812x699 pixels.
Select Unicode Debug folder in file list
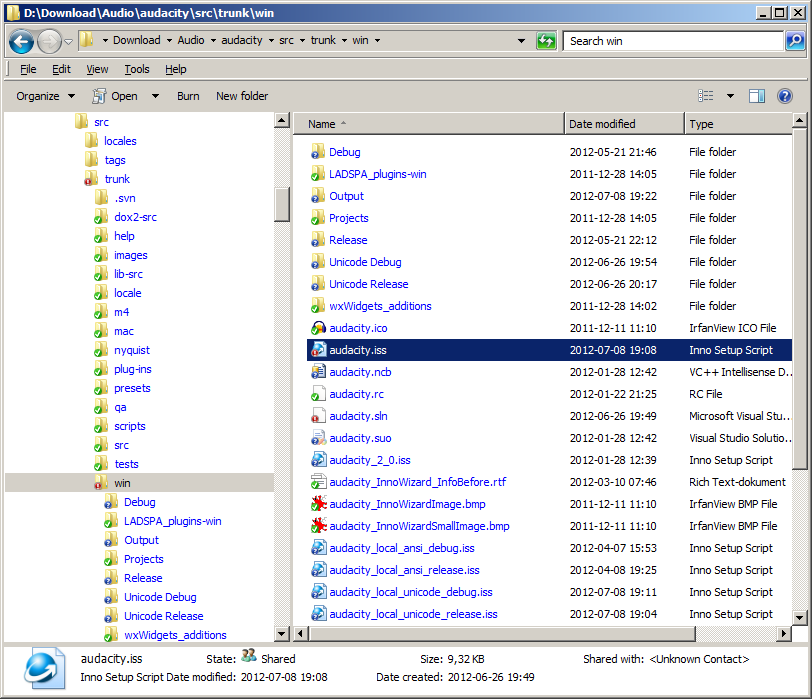click(x=365, y=262)
